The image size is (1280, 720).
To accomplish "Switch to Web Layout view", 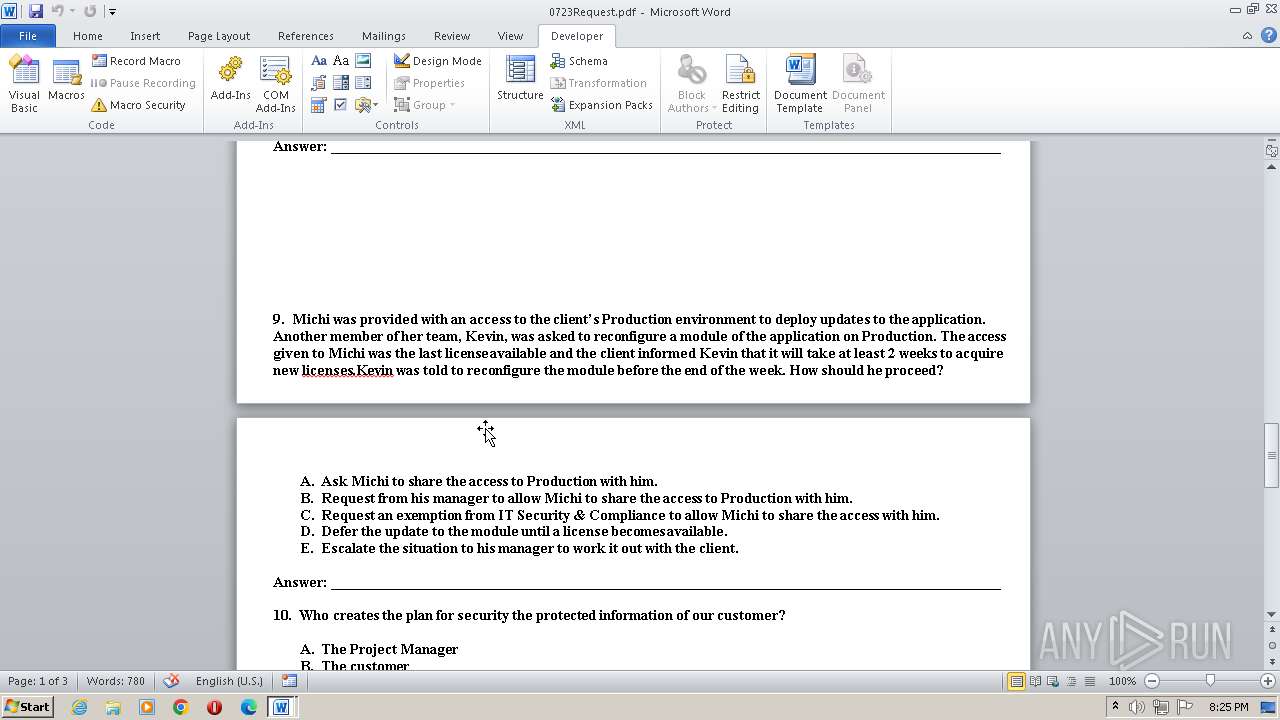I will coord(1053,681).
